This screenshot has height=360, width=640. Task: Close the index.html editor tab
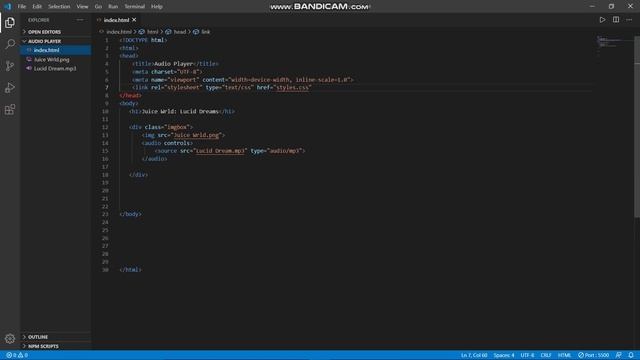(x=134, y=20)
